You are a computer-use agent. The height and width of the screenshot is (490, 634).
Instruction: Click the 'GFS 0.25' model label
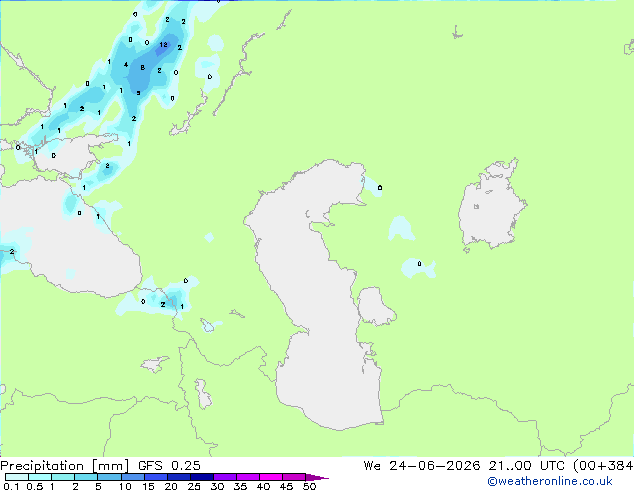point(169,466)
